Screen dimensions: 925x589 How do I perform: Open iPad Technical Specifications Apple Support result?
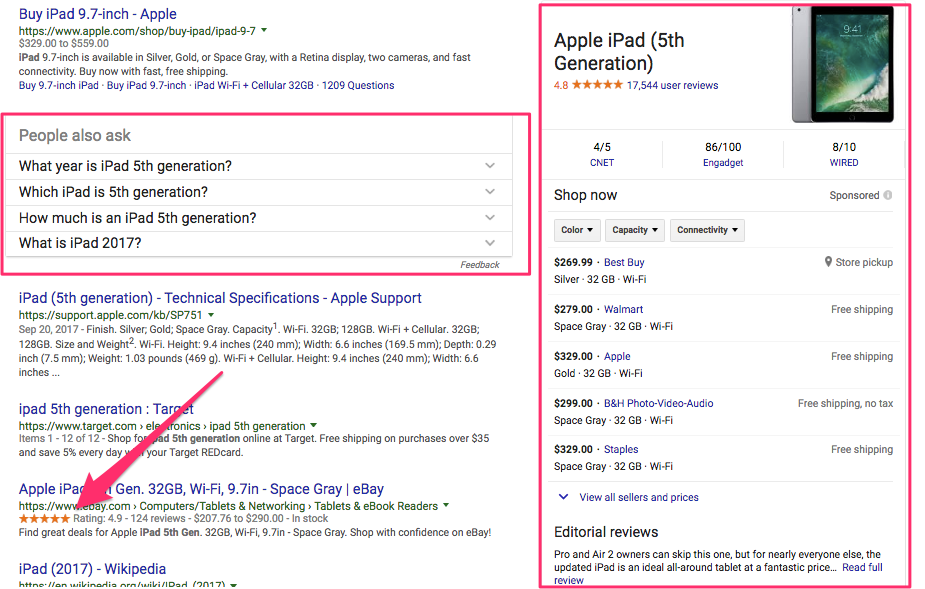coord(220,298)
